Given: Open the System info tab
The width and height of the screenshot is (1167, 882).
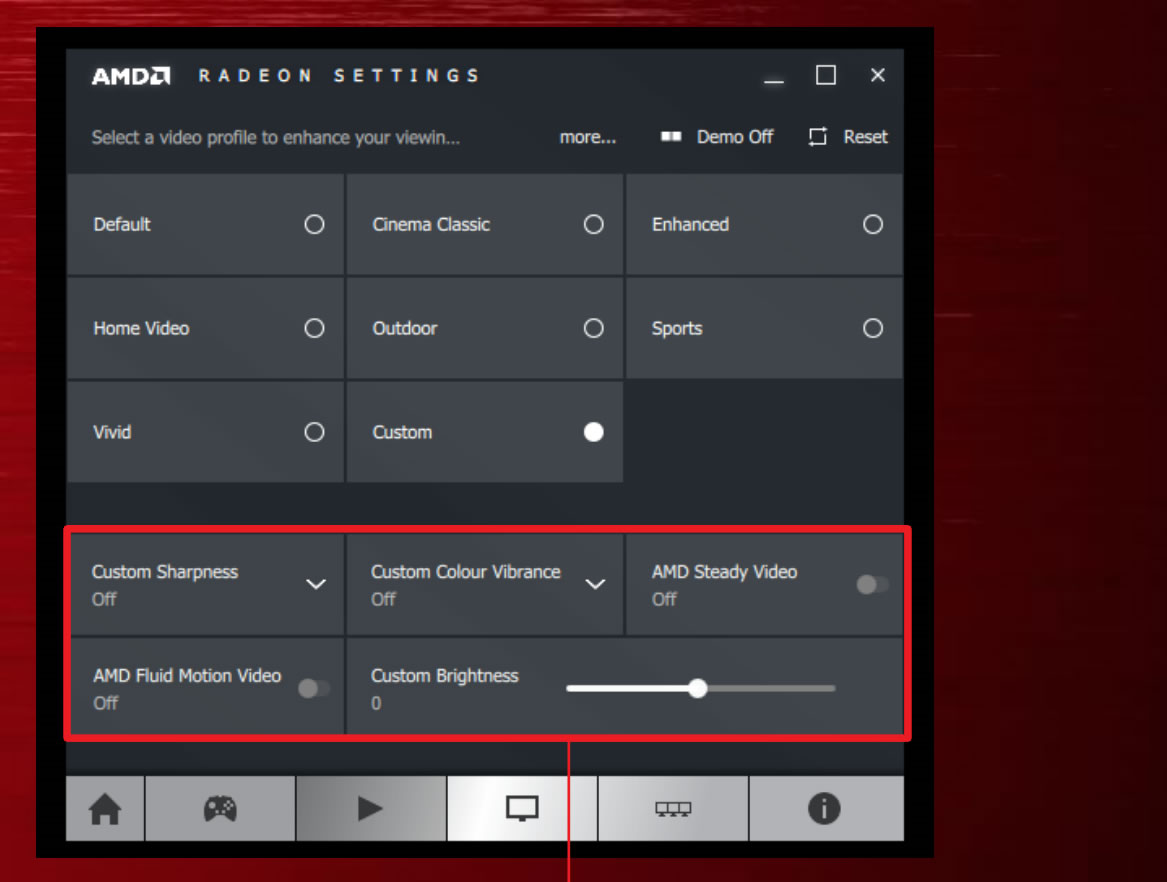Looking at the screenshot, I should 824,808.
